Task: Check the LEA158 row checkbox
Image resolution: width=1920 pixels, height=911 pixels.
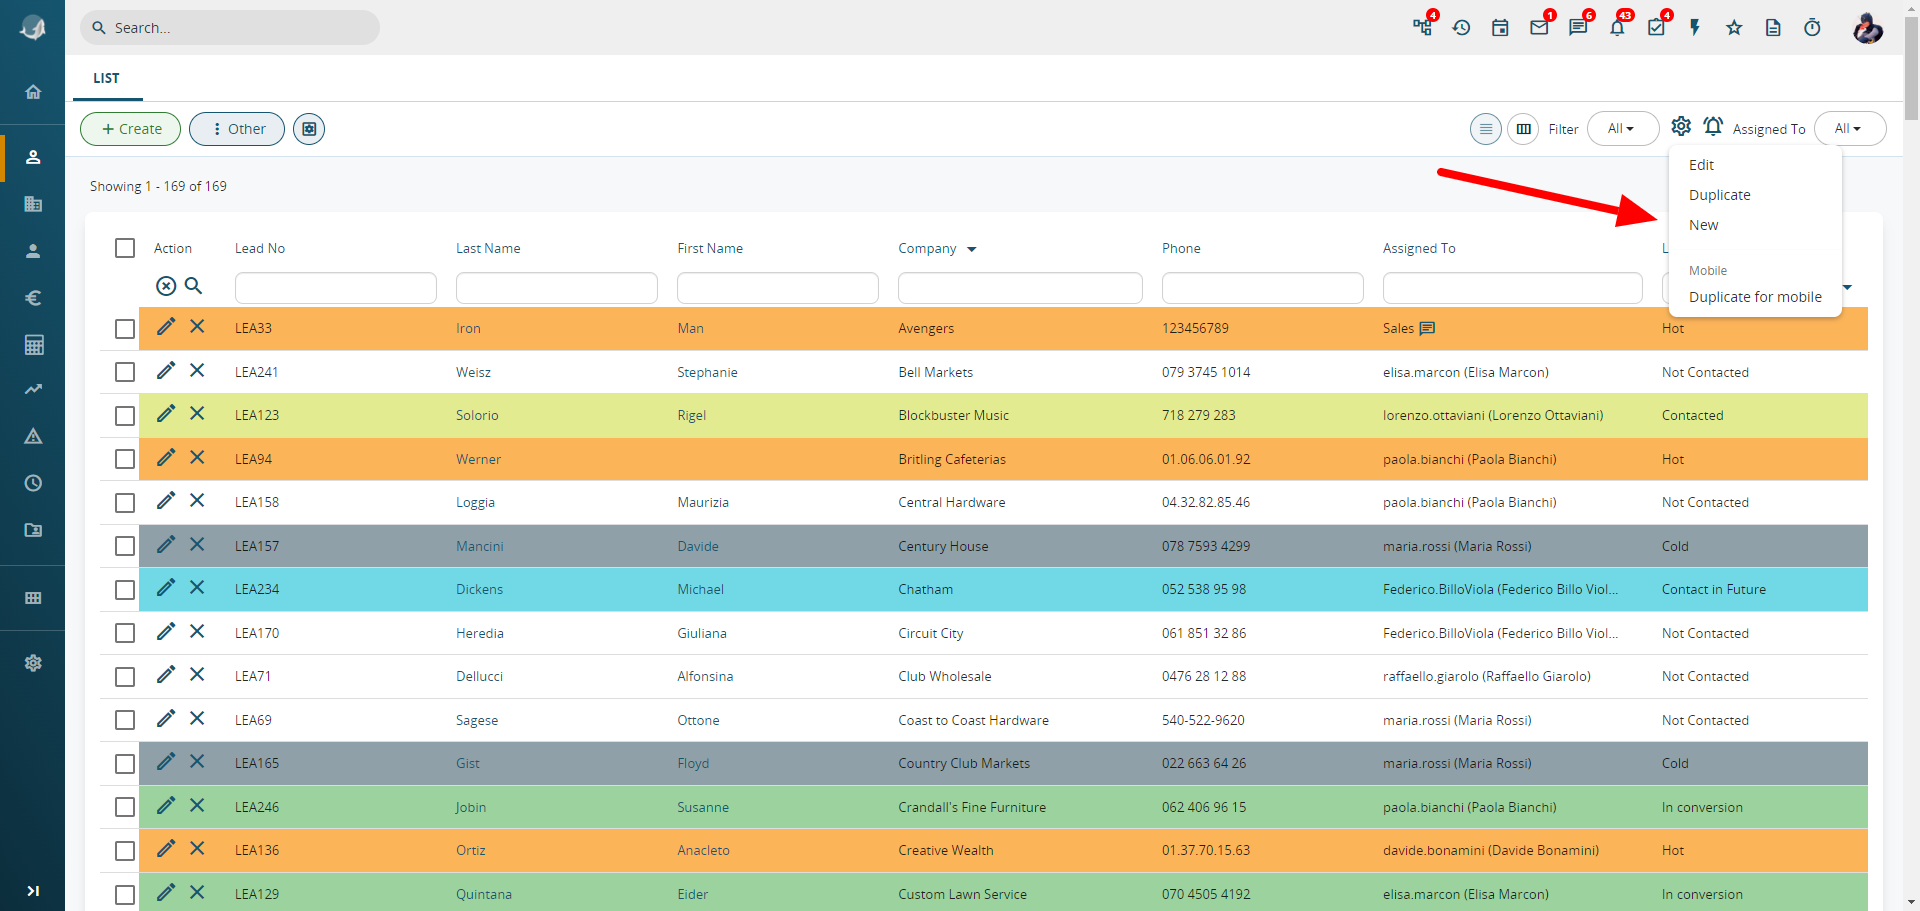Action: point(125,503)
